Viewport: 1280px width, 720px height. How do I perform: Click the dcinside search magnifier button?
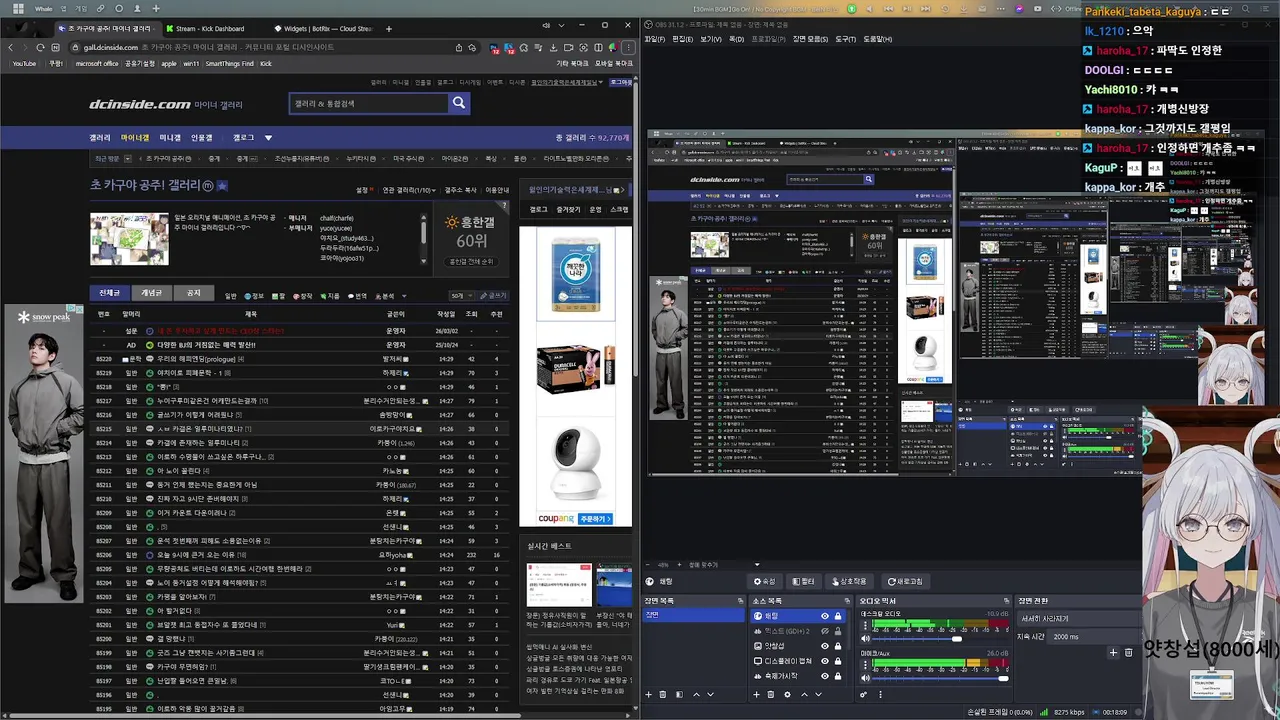[459, 102]
